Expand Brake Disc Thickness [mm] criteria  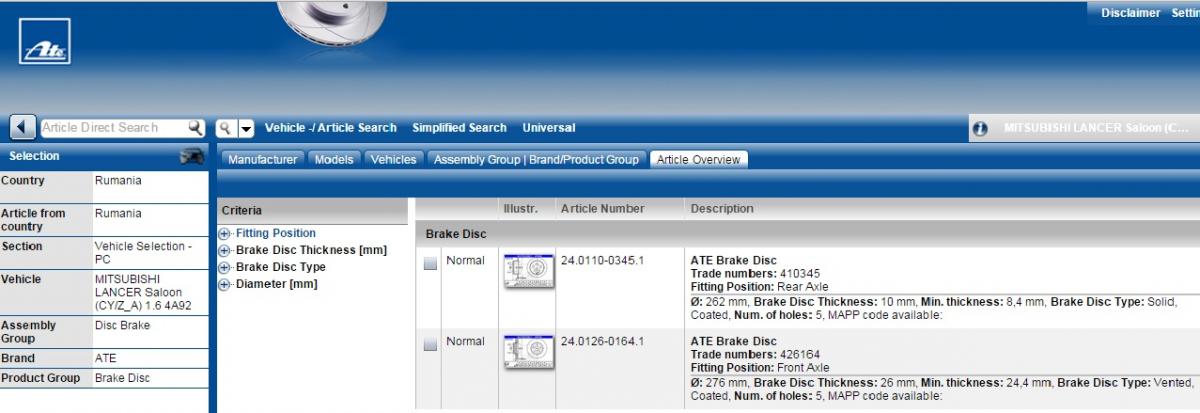[225, 251]
